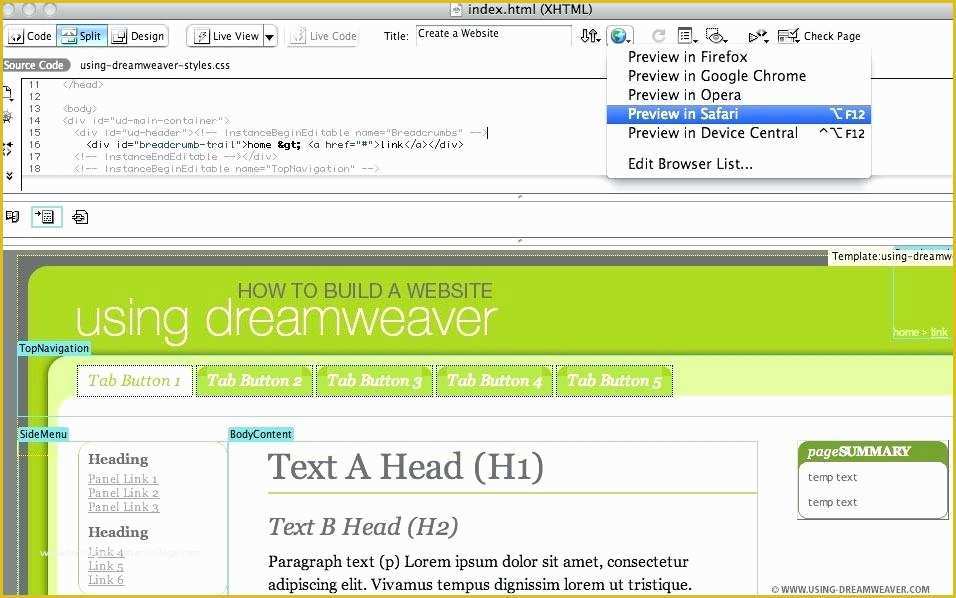Choose Preview in Device Central
The height and width of the screenshot is (598, 956).
coord(738,133)
